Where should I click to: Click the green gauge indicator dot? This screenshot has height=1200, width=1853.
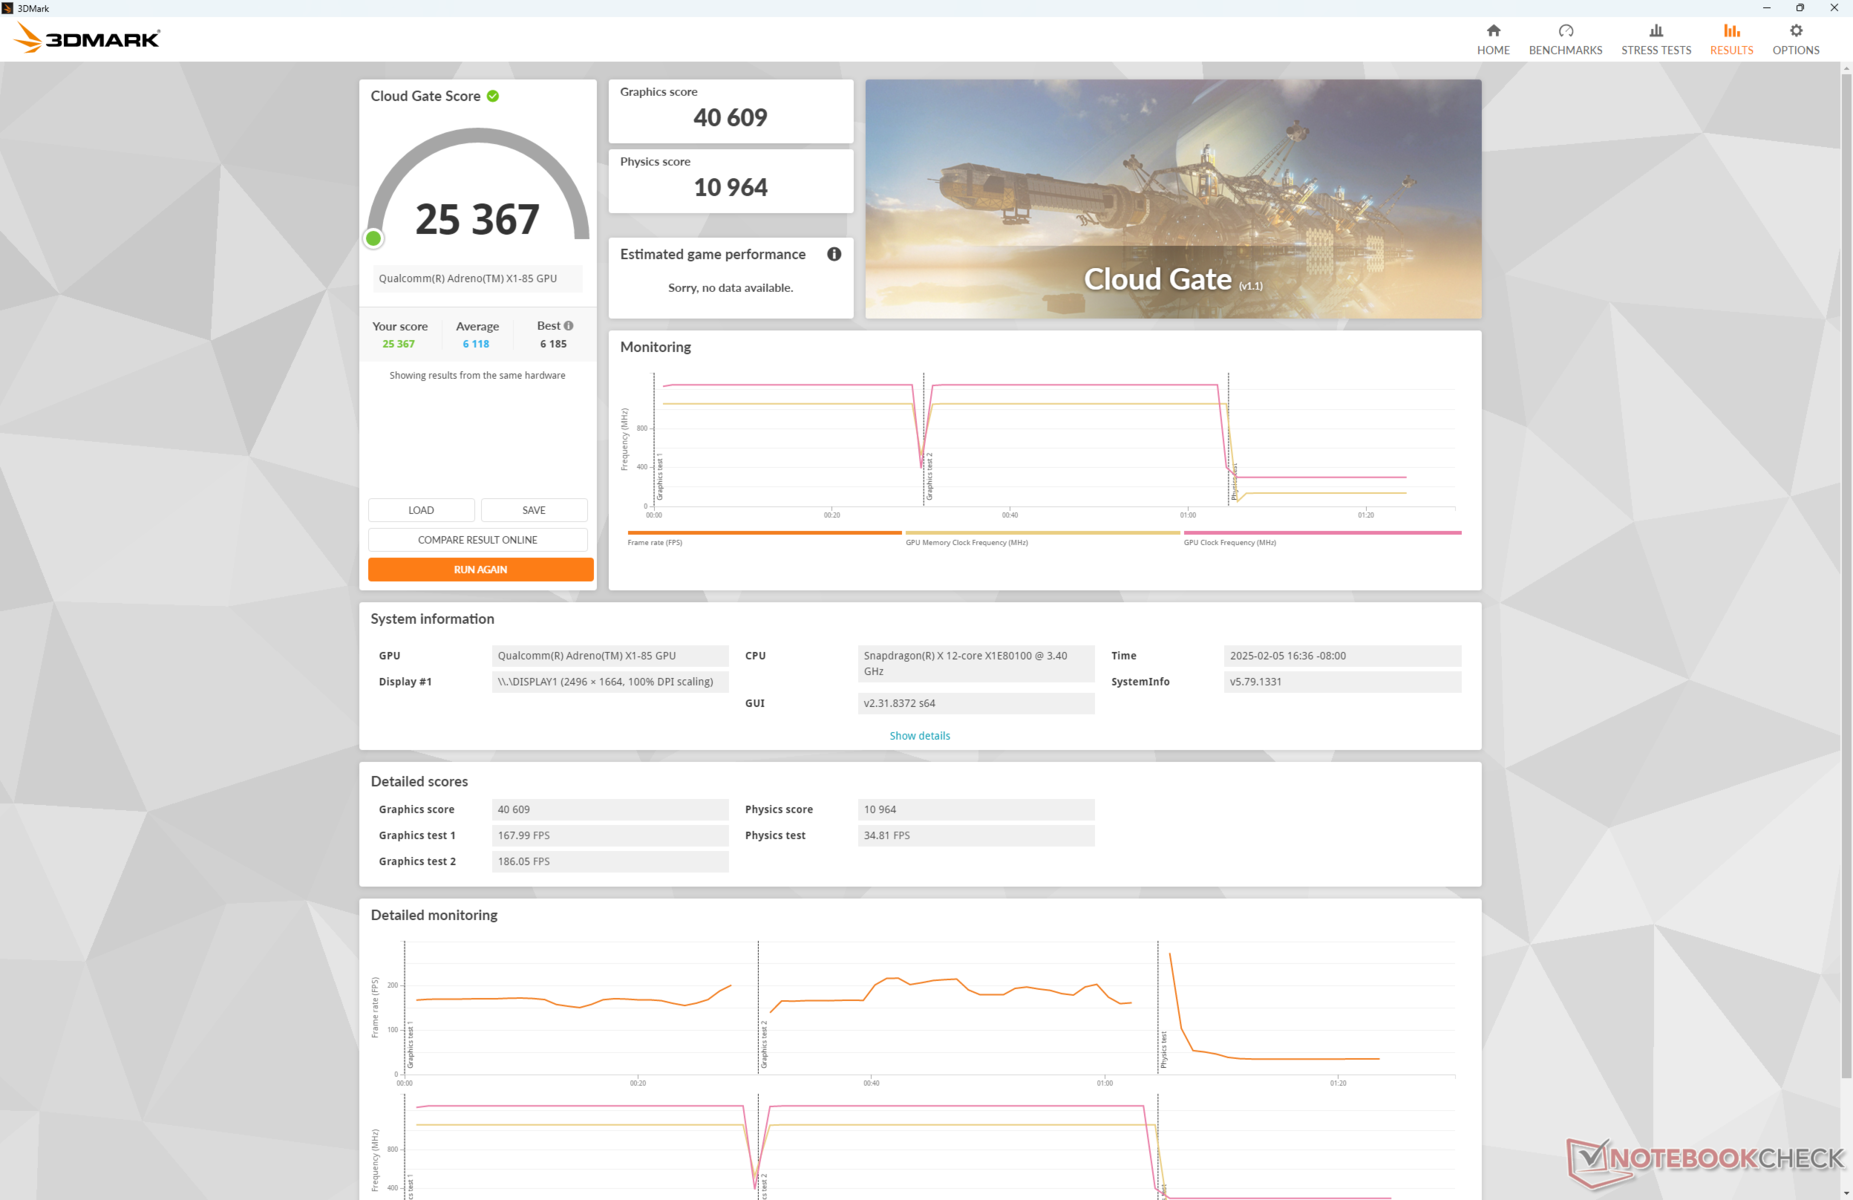[374, 238]
